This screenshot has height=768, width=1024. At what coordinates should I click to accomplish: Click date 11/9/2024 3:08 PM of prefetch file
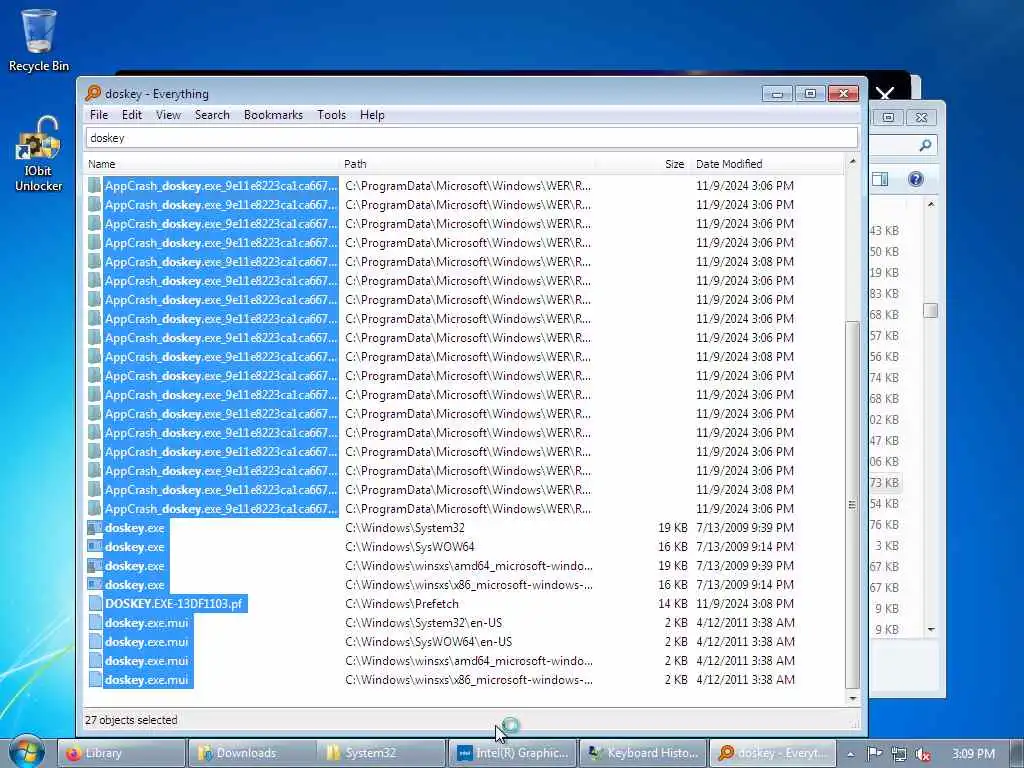pyautogui.click(x=745, y=603)
